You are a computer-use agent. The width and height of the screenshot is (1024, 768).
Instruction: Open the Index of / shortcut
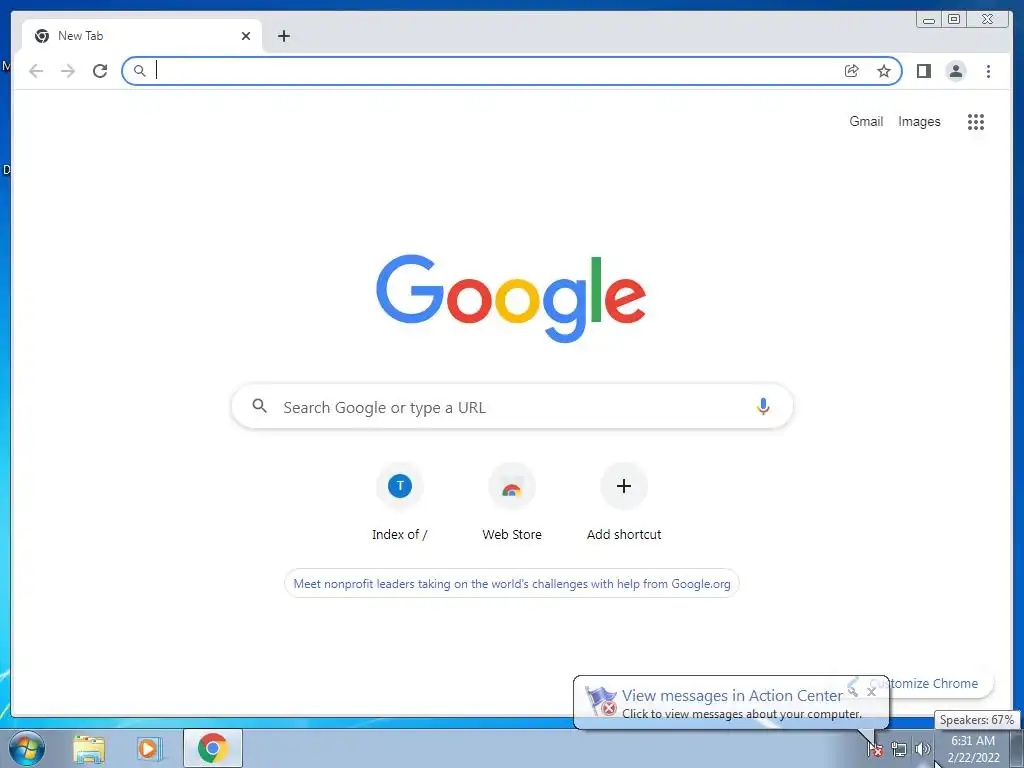point(400,503)
